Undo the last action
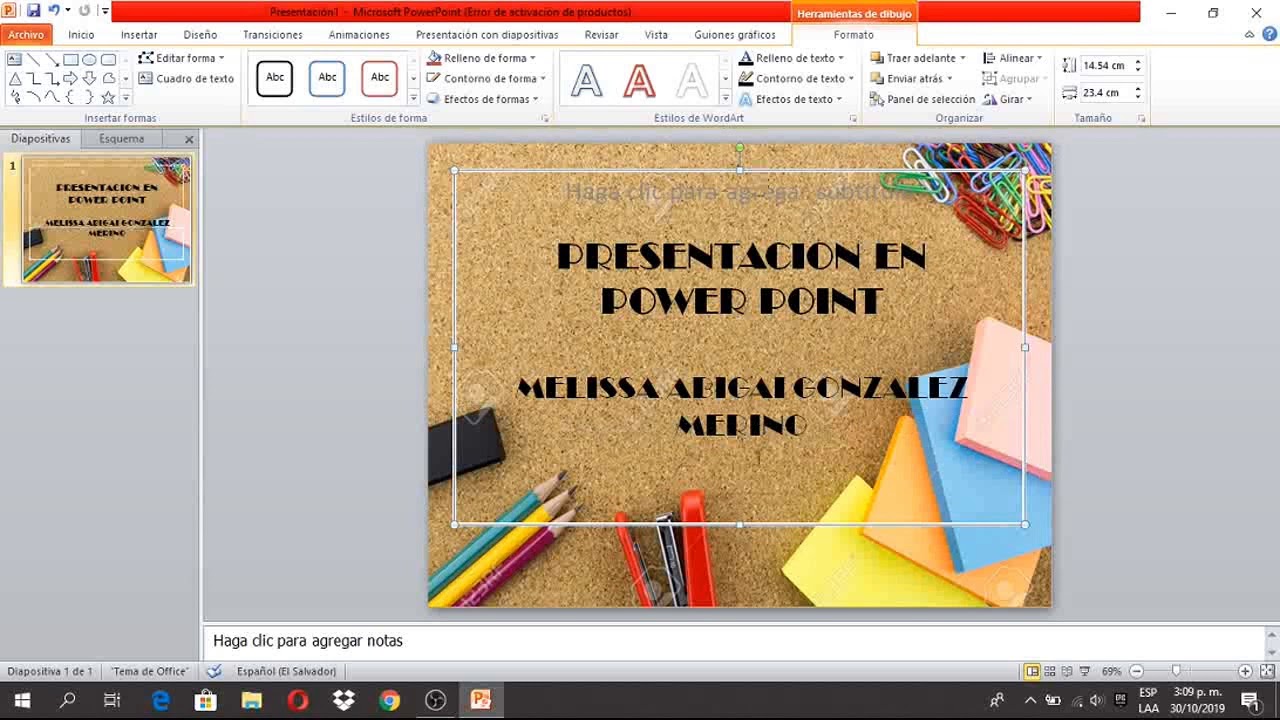 (x=54, y=11)
